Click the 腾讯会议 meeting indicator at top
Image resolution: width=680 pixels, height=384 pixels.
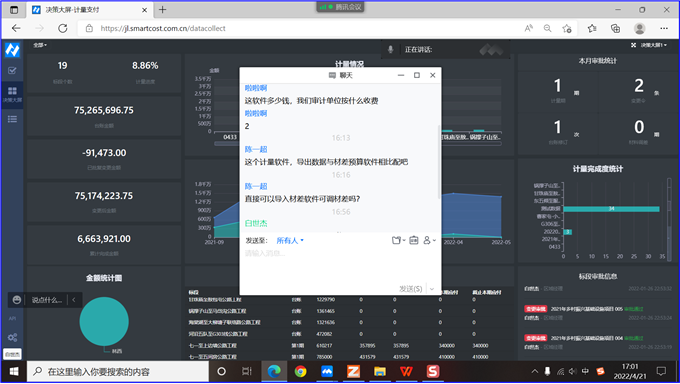pos(340,7)
